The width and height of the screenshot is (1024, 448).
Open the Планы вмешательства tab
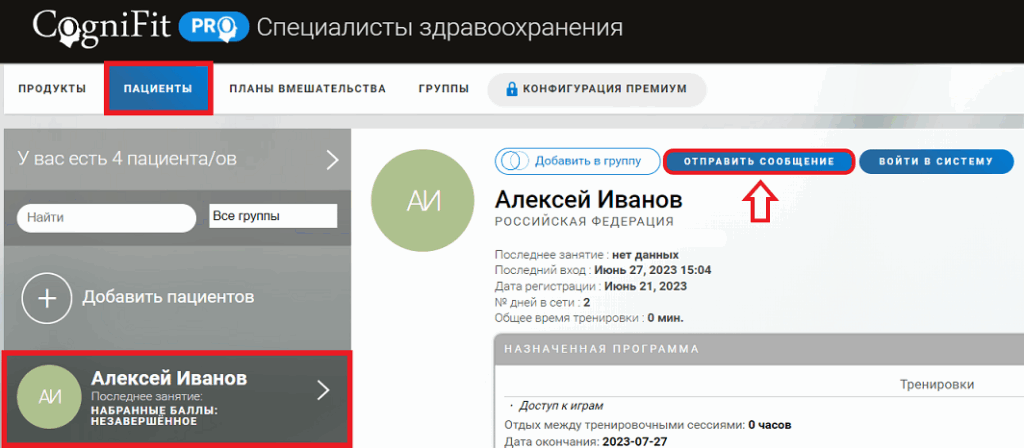[x=307, y=89]
